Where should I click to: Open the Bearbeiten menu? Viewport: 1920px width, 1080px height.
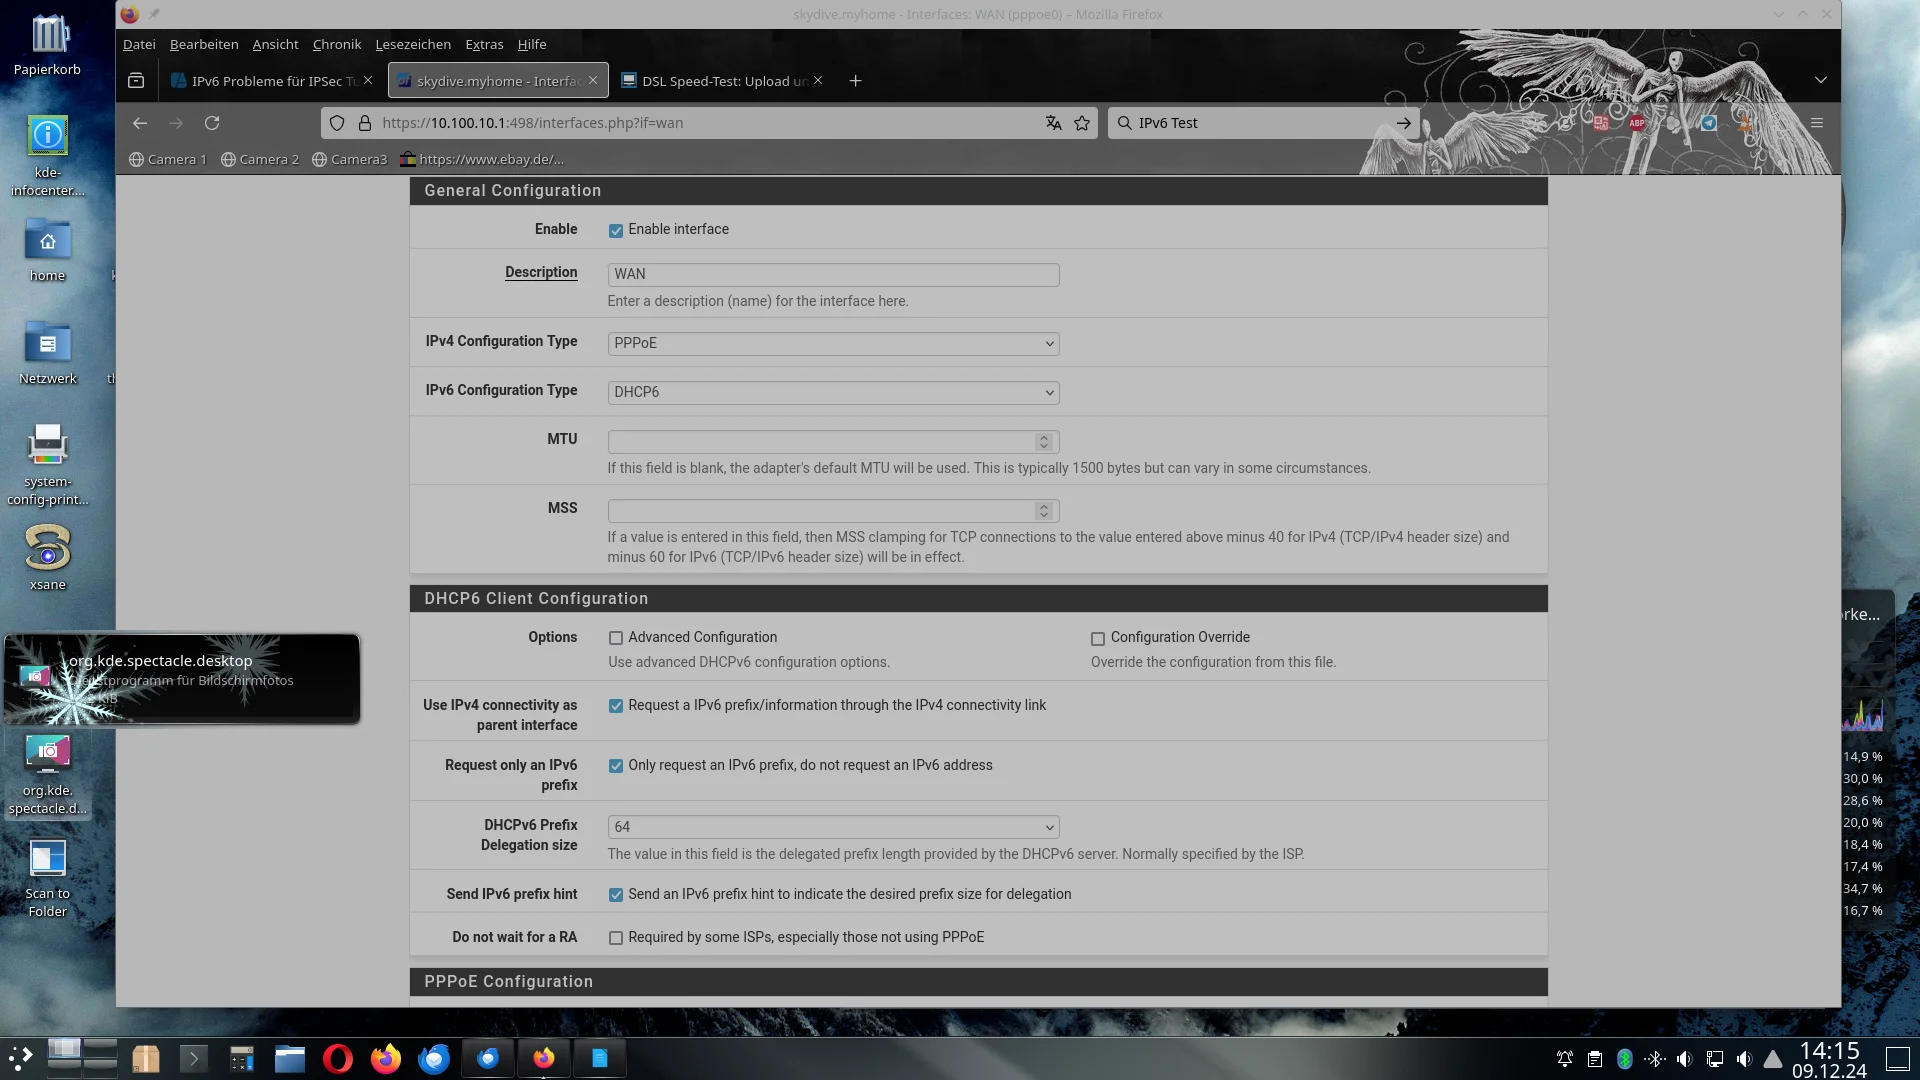click(204, 44)
